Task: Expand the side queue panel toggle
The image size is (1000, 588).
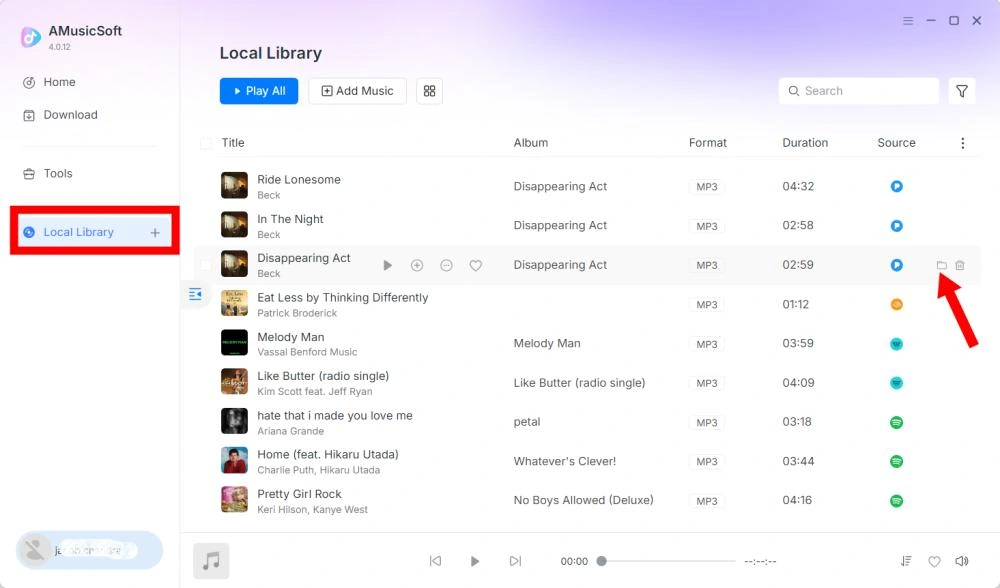Action: click(195, 294)
